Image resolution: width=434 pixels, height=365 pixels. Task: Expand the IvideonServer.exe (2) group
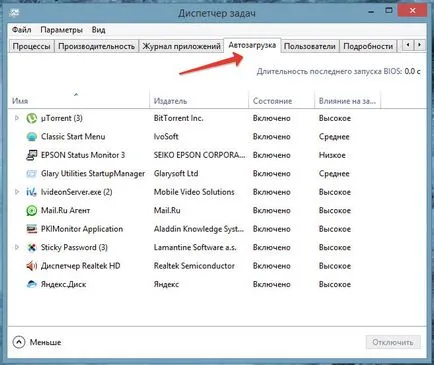coord(17,192)
